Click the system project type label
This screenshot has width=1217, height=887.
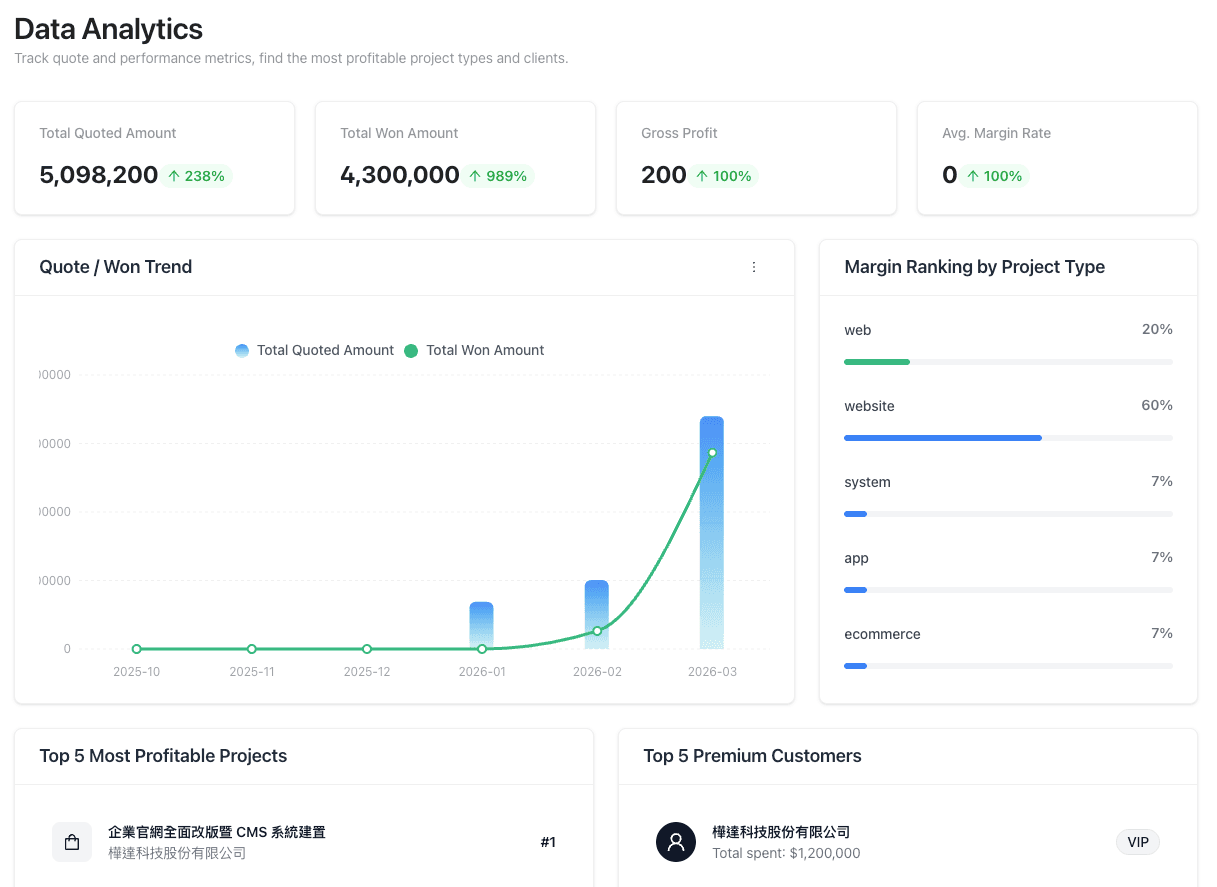867,482
